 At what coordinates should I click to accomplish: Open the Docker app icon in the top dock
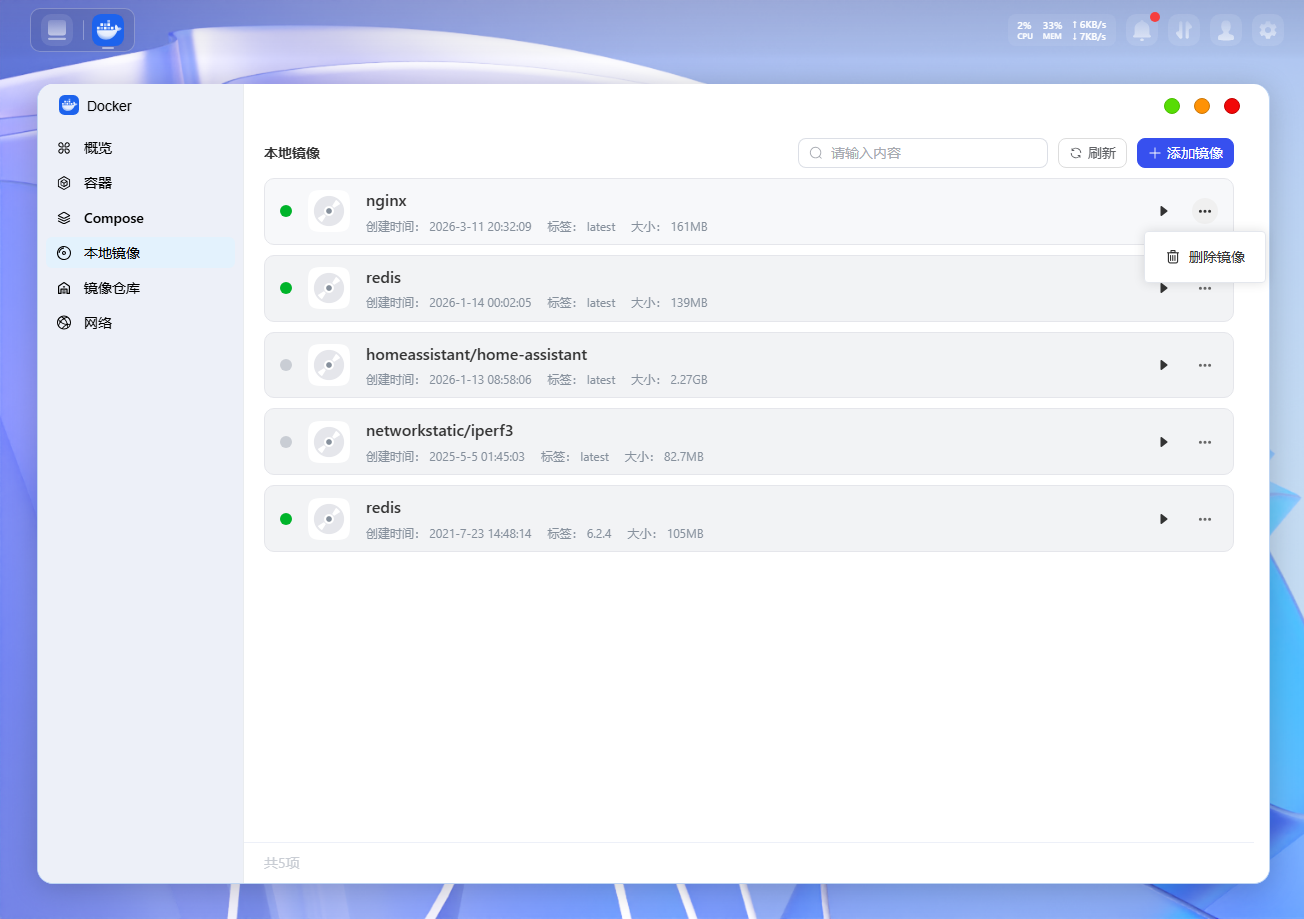point(108,30)
